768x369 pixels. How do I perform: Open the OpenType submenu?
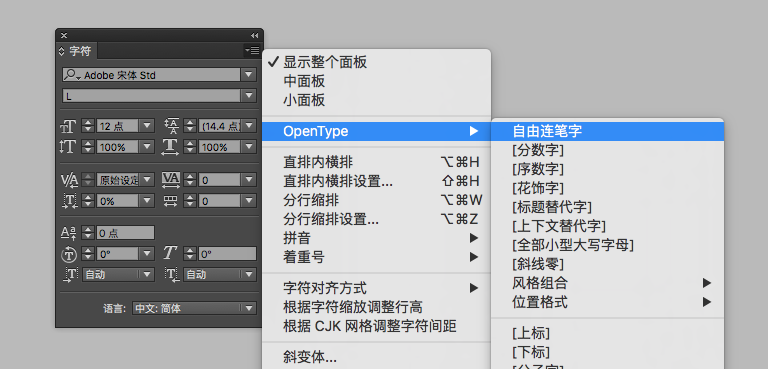[376, 131]
